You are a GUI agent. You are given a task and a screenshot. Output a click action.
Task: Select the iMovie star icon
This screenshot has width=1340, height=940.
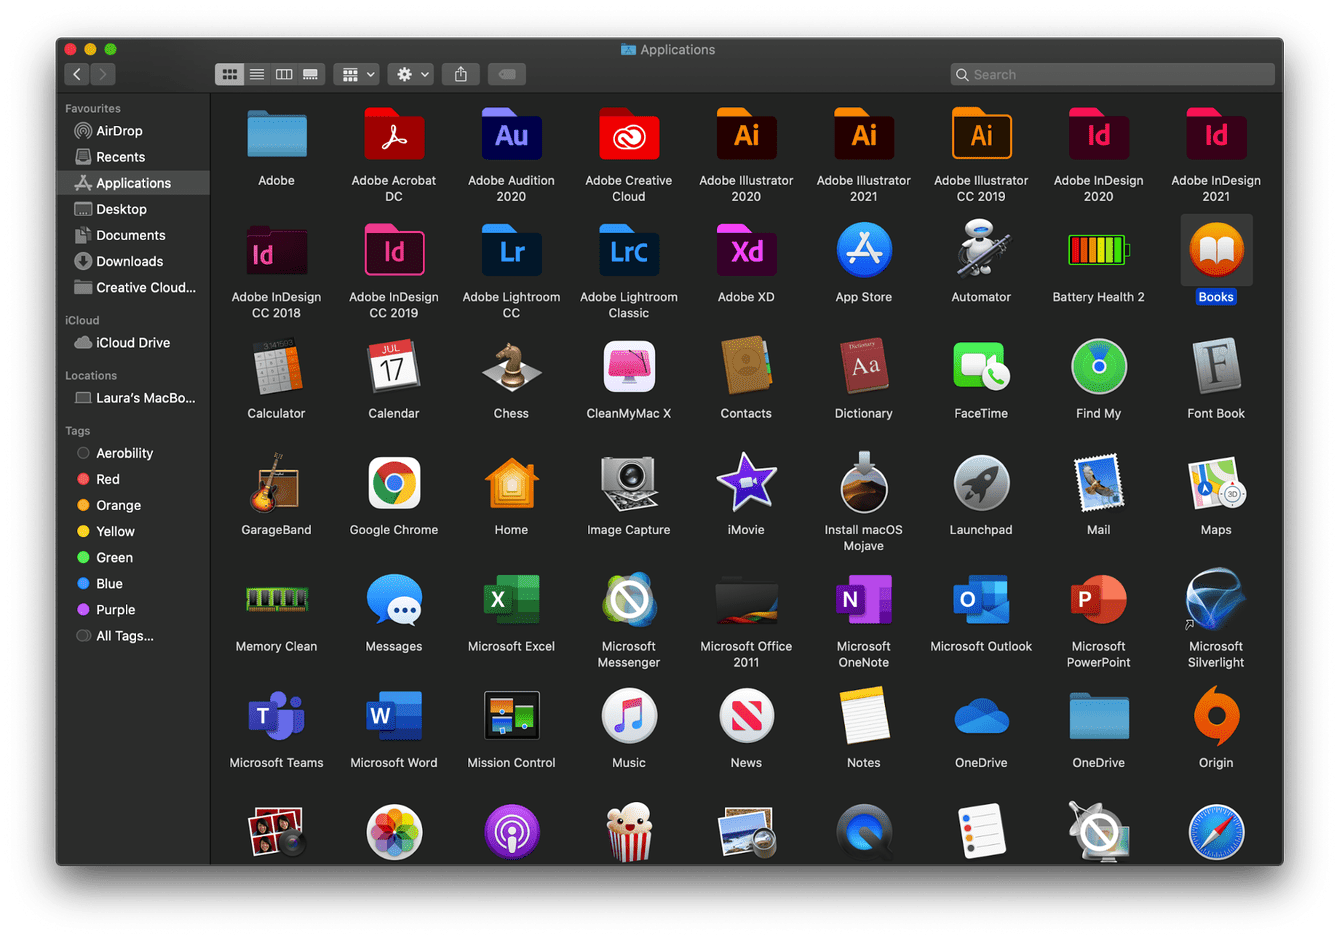[746, 483]
